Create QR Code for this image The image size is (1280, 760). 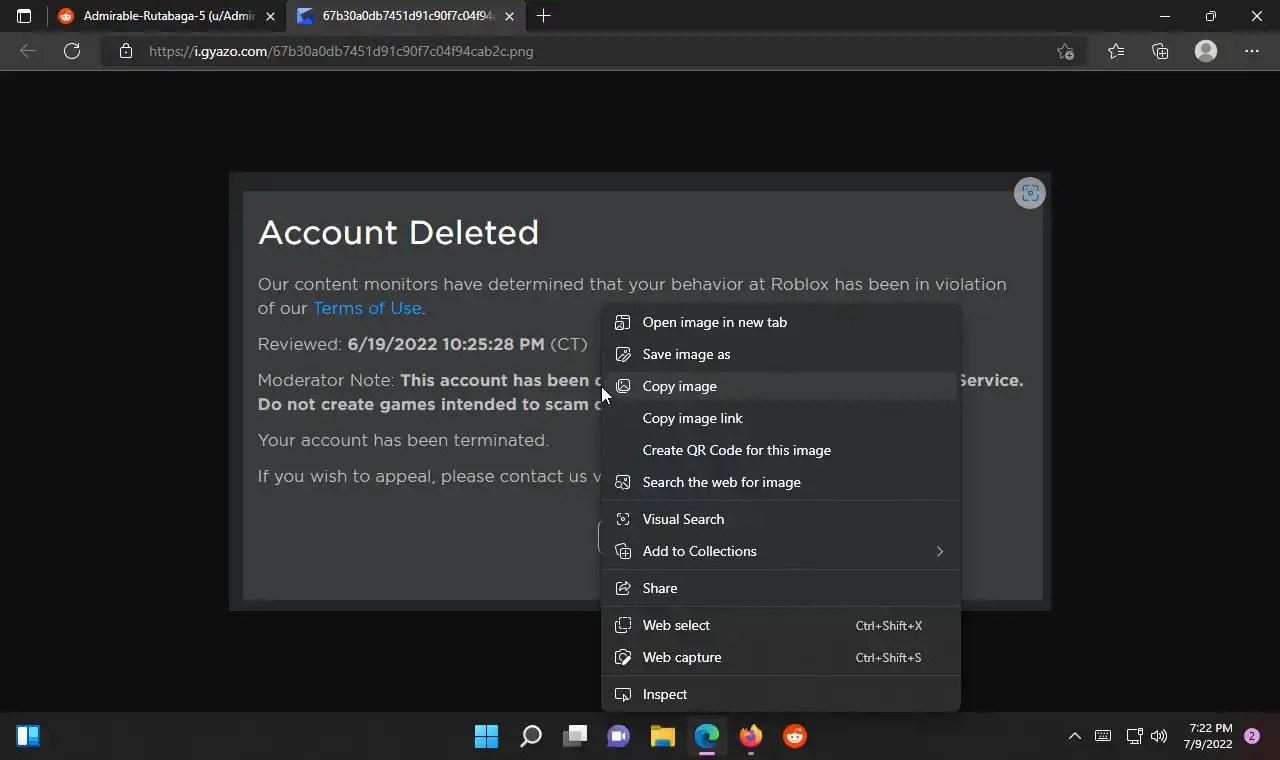click(780, 450)
